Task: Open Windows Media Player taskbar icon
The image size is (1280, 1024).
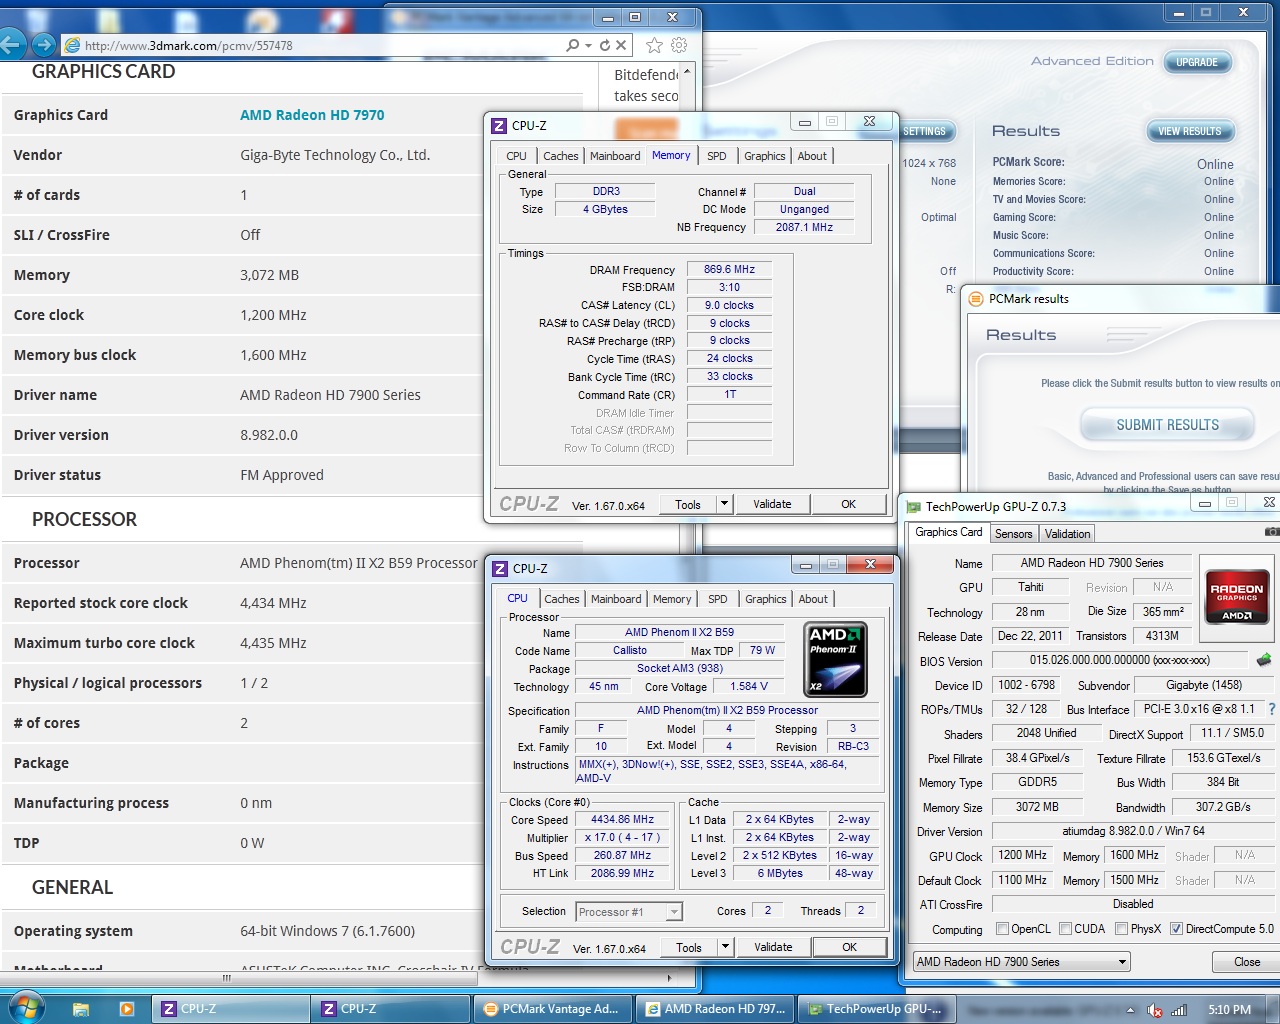Action: click(126, 1009)
